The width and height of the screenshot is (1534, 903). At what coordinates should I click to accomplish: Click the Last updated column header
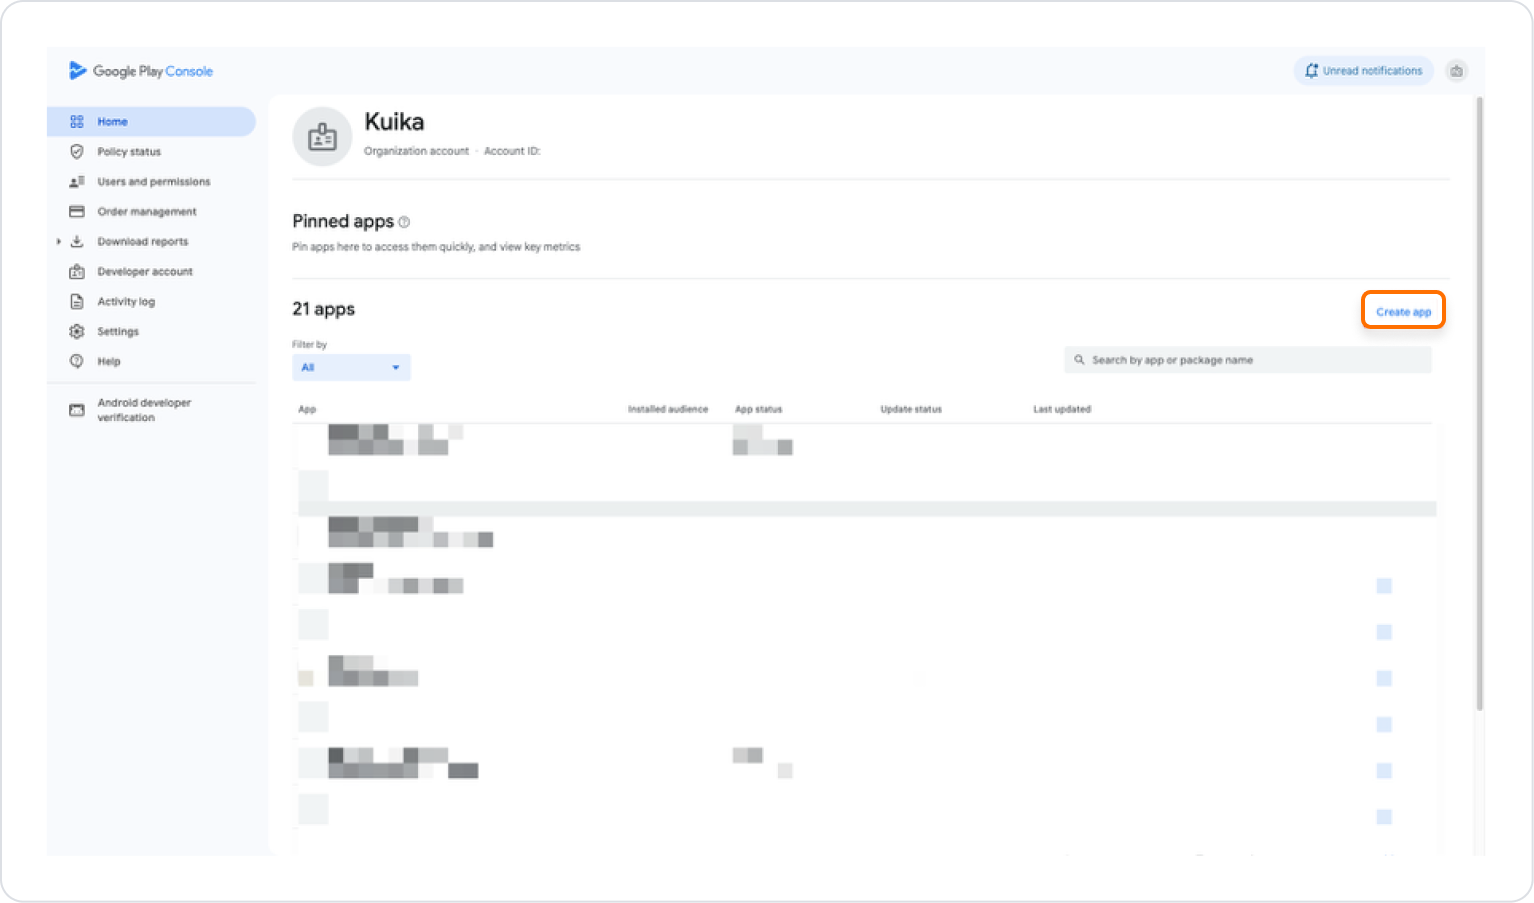click(1062, 409)
